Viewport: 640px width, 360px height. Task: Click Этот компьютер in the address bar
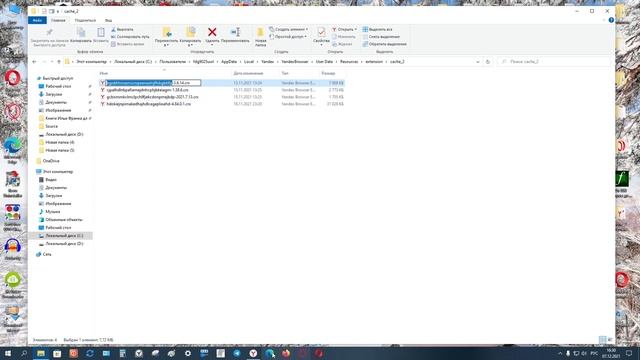(91, 62)
